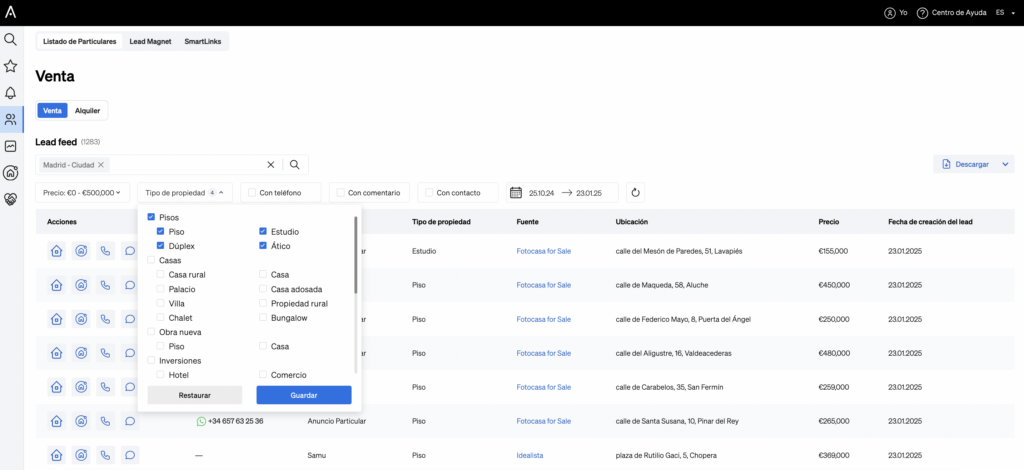Expand the Descargar dropdown arrow

point(1005,164)
